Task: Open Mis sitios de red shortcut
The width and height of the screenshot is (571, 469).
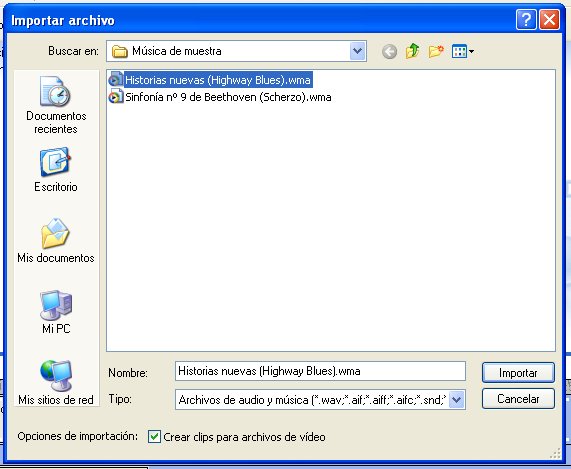Action: click(56, 382)
